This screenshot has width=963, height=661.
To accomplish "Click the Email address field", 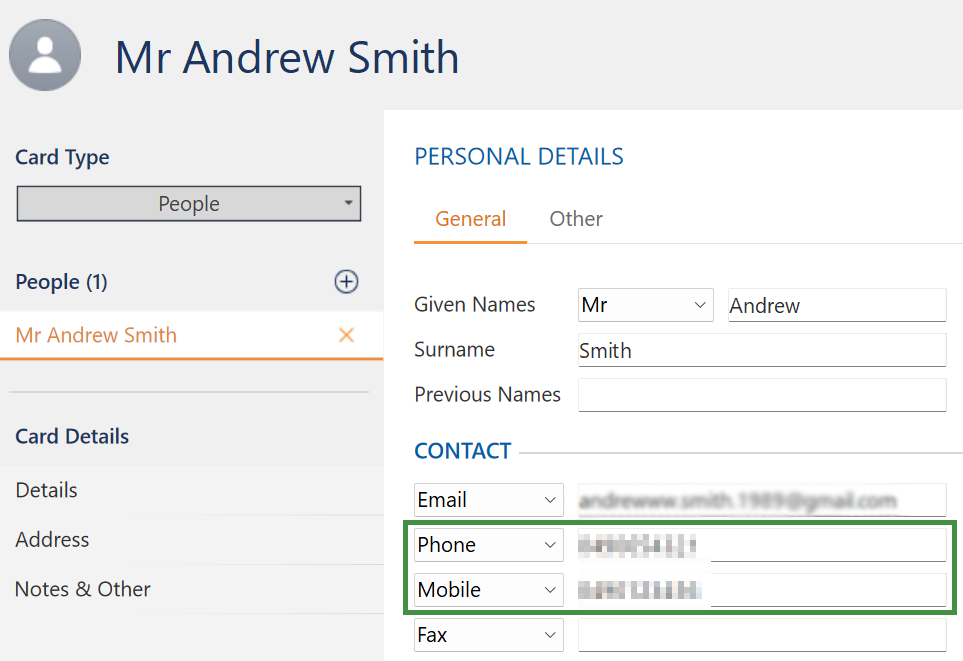I will pyautogui.click(x=761, y=500).
